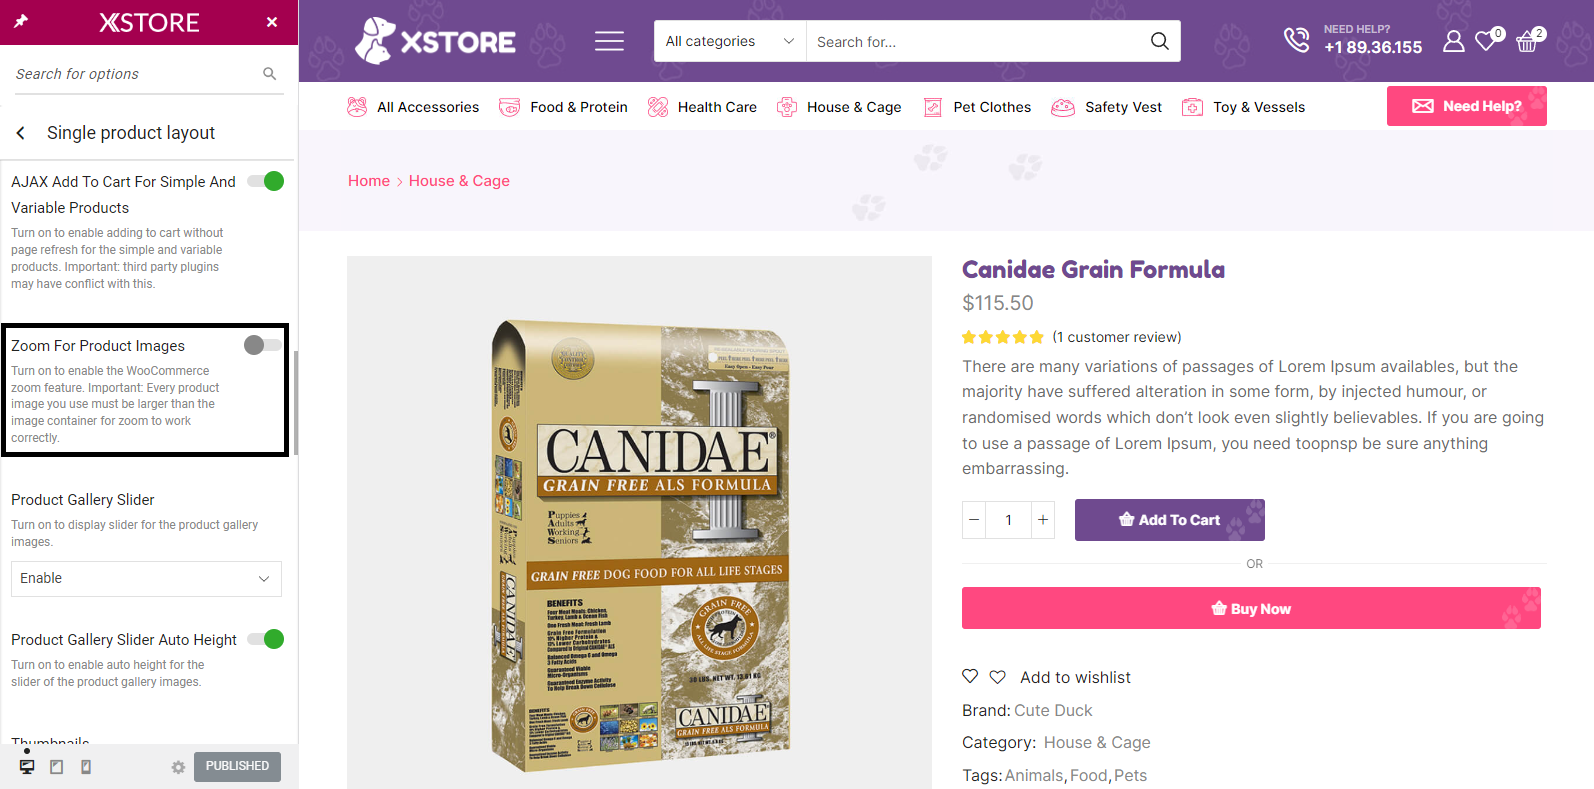
Task: Open the shopping cart basket icon
Action: (x=1528, y=41)
